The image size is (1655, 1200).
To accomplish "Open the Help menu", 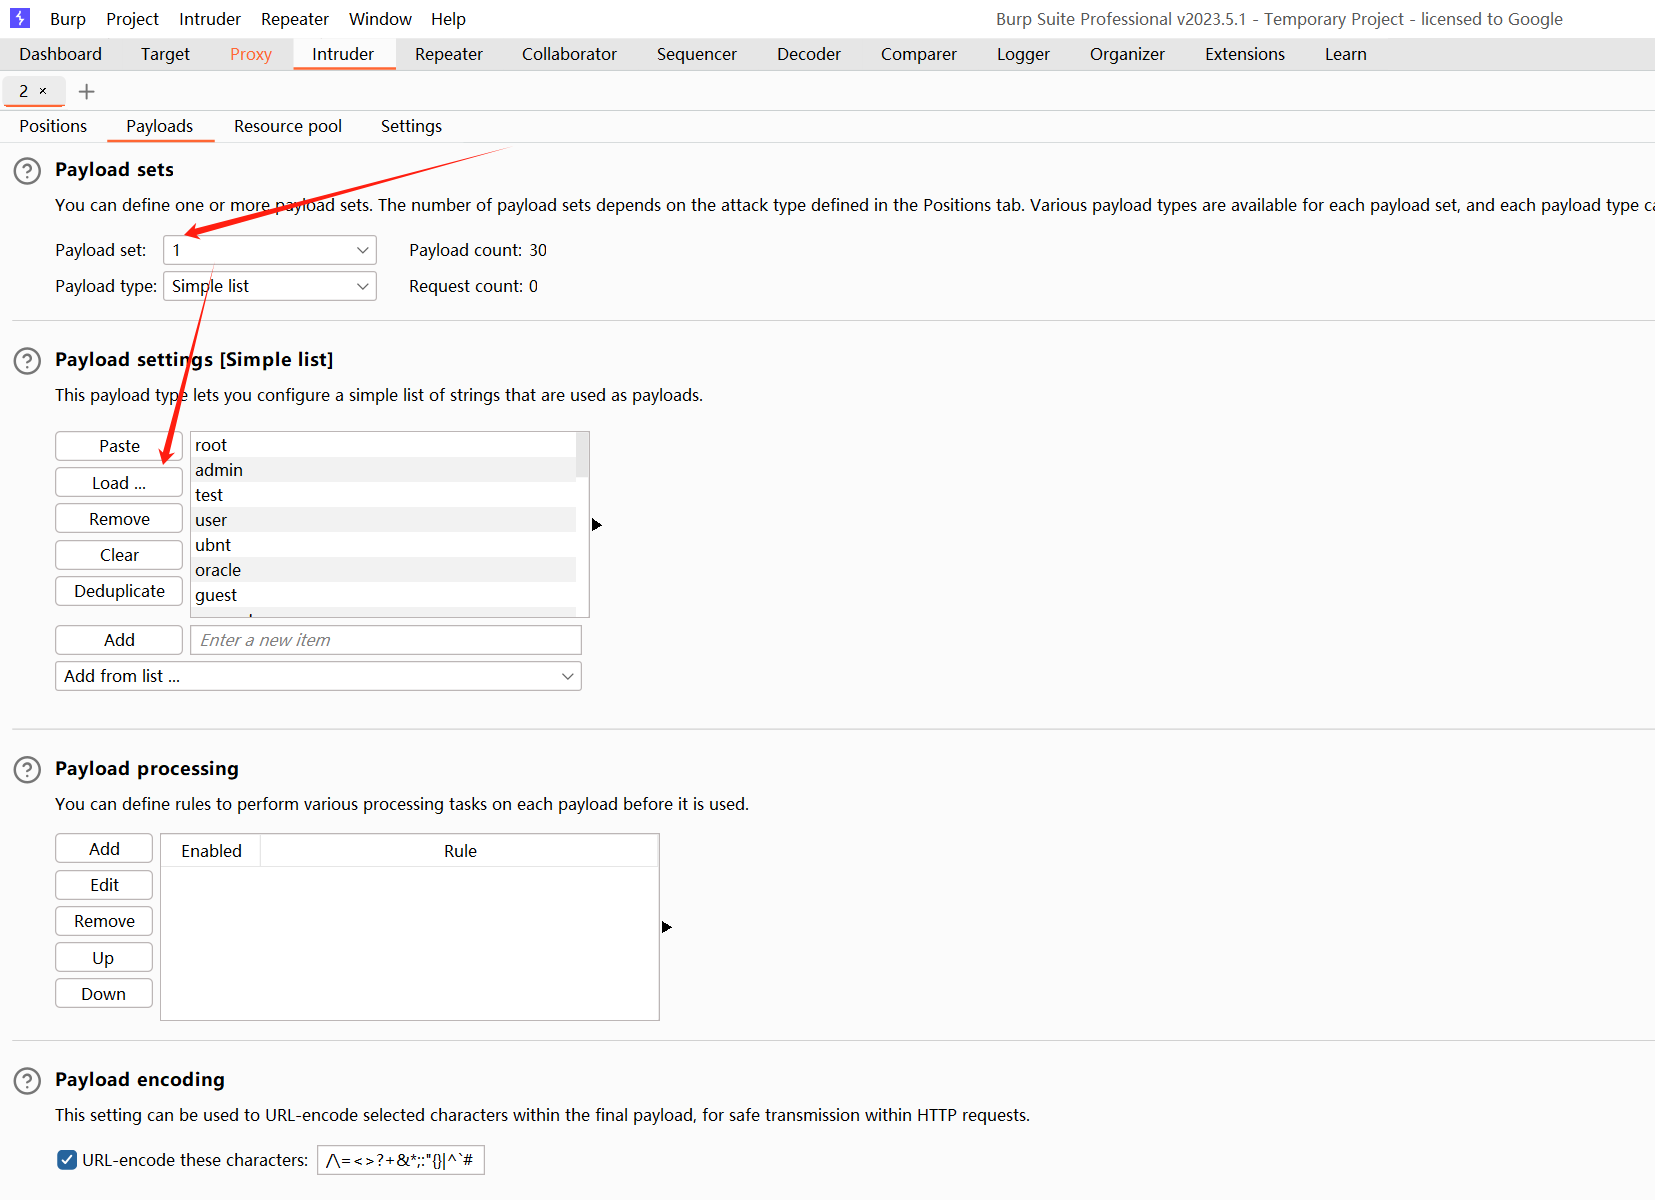I will (x=448, y=19).
